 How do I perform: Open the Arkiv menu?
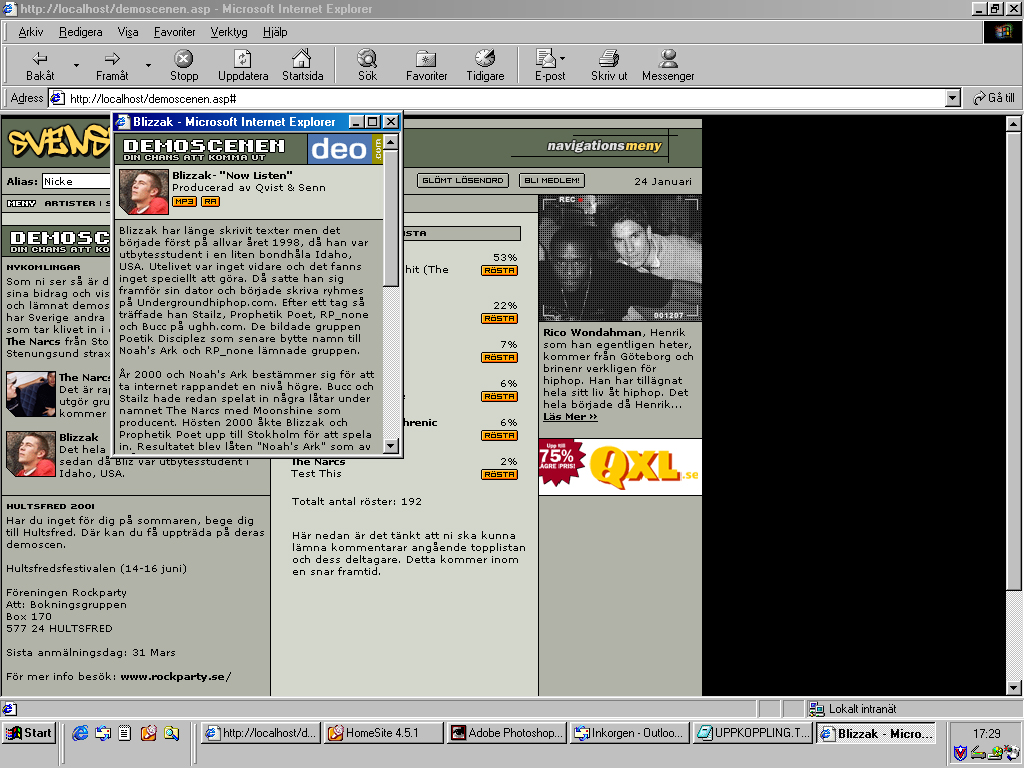(31, 32)
